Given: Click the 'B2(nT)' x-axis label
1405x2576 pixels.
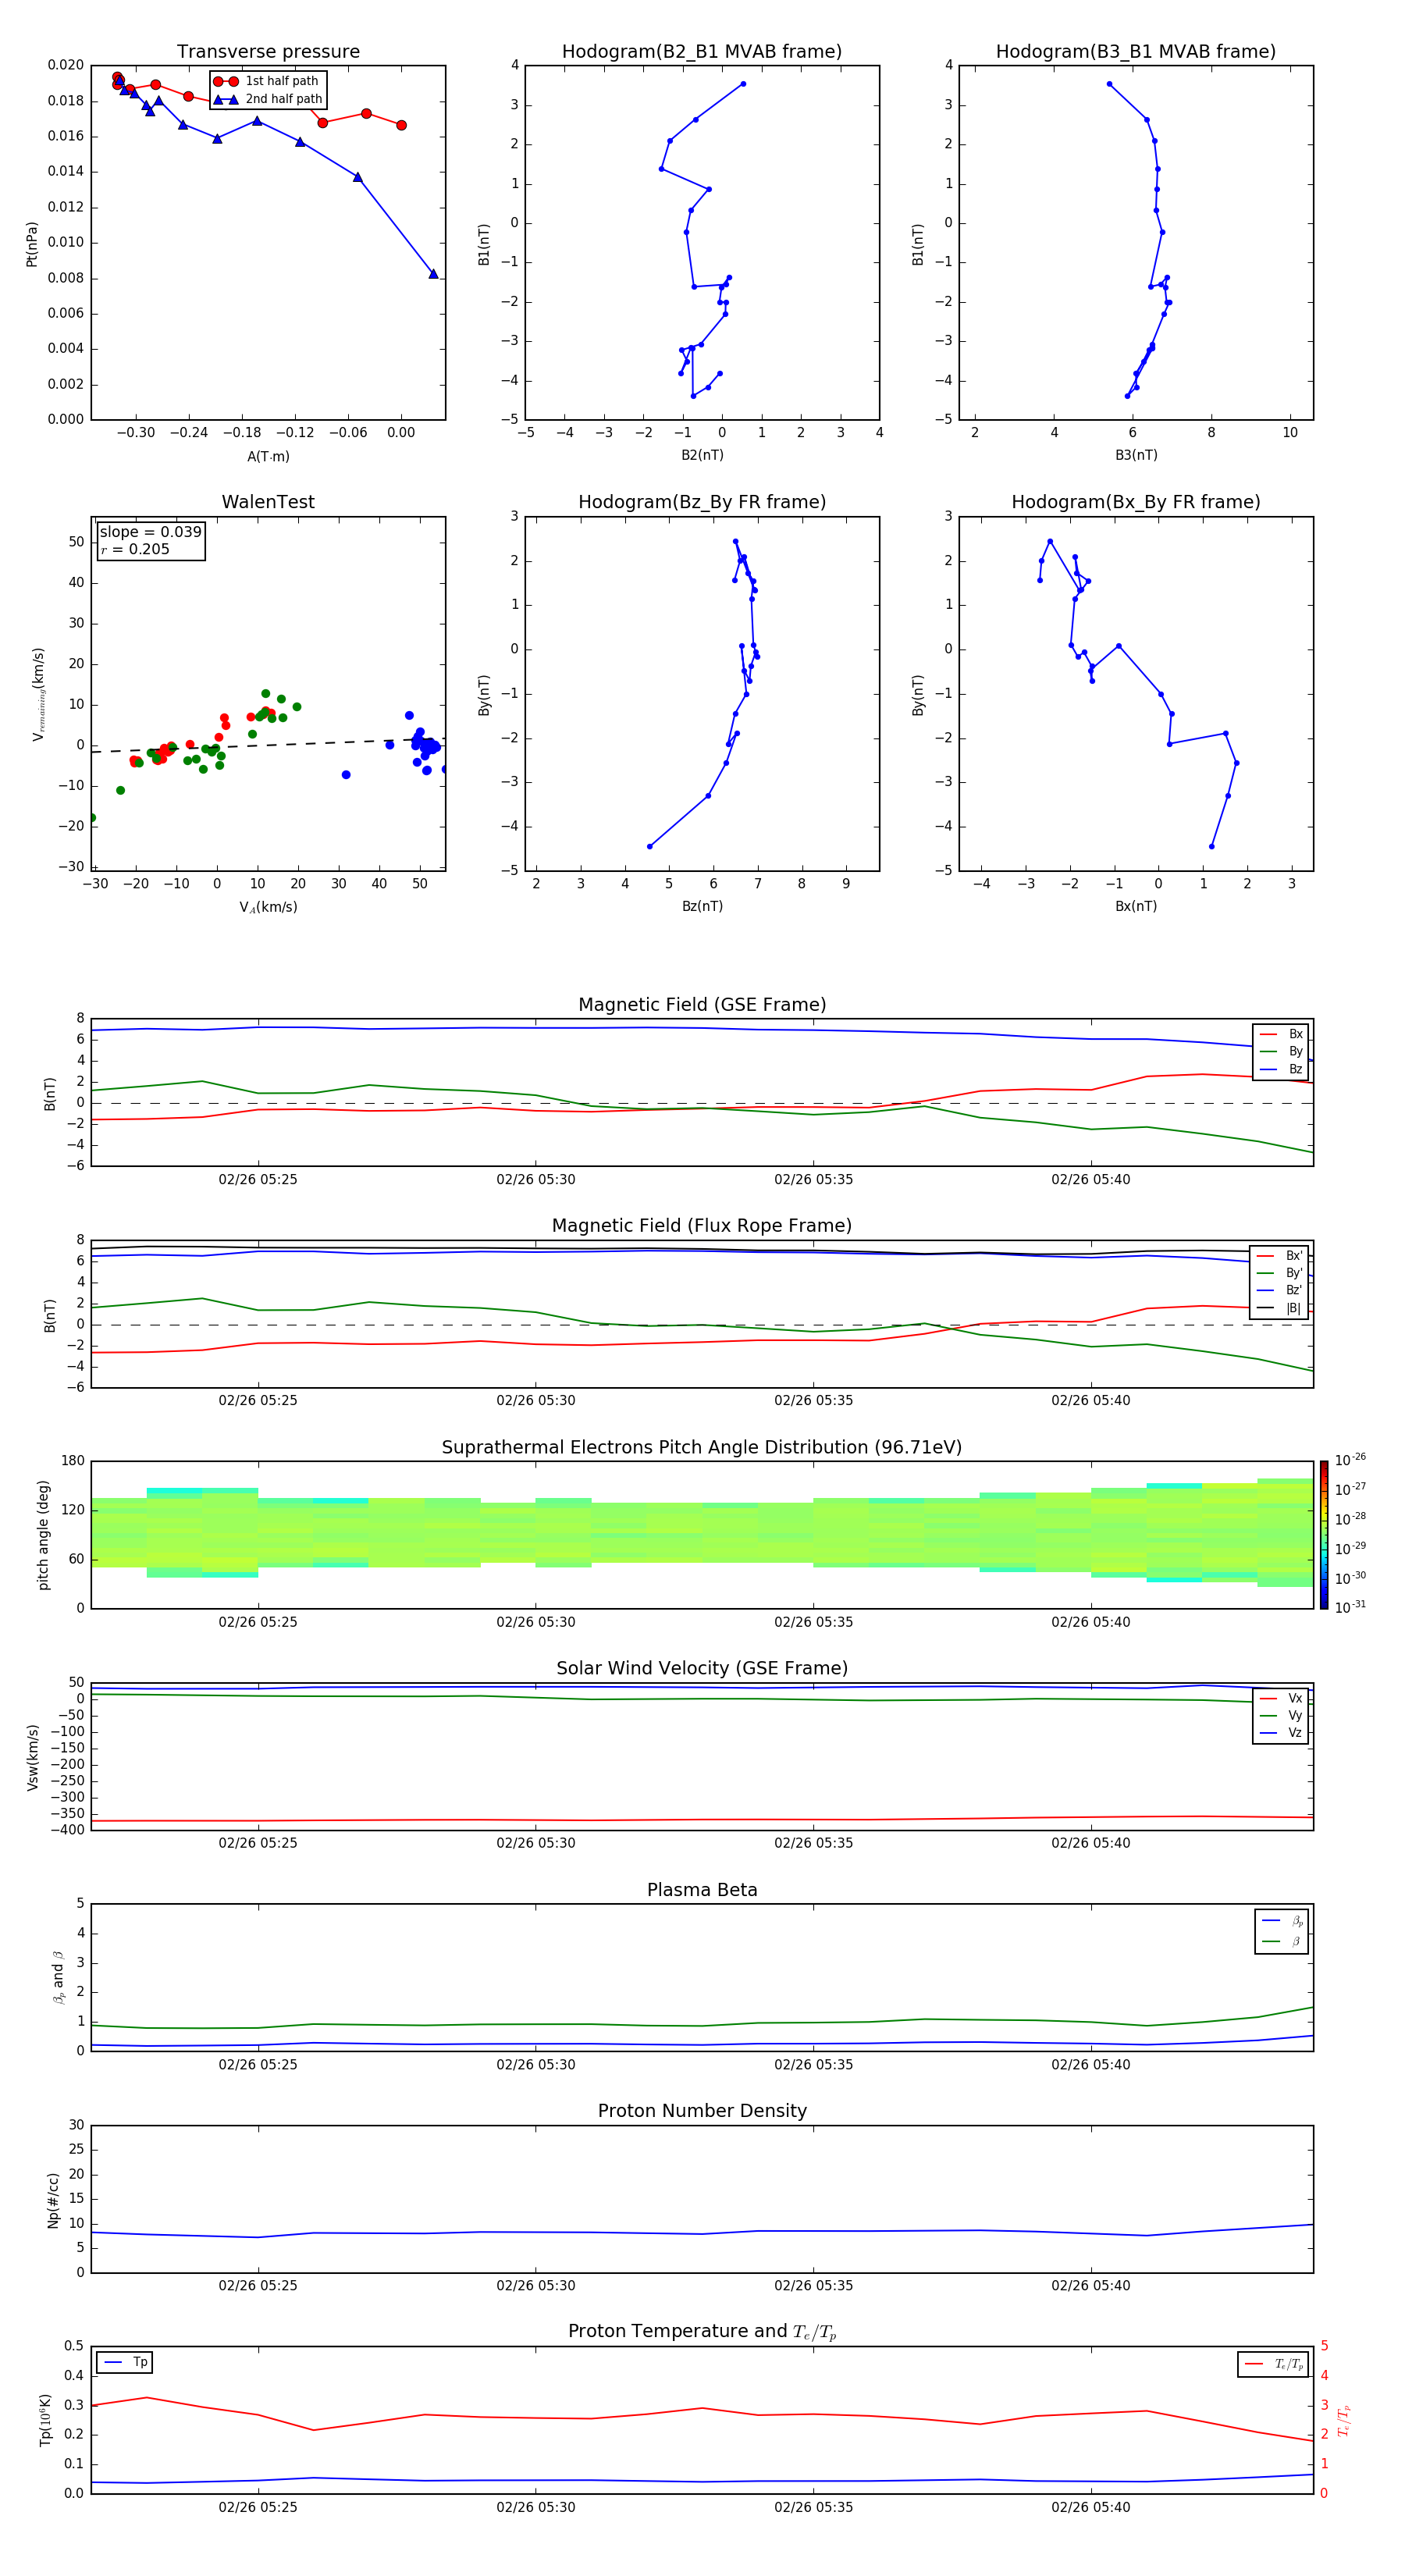Looking at the screenshot, I should click(702, 455).
